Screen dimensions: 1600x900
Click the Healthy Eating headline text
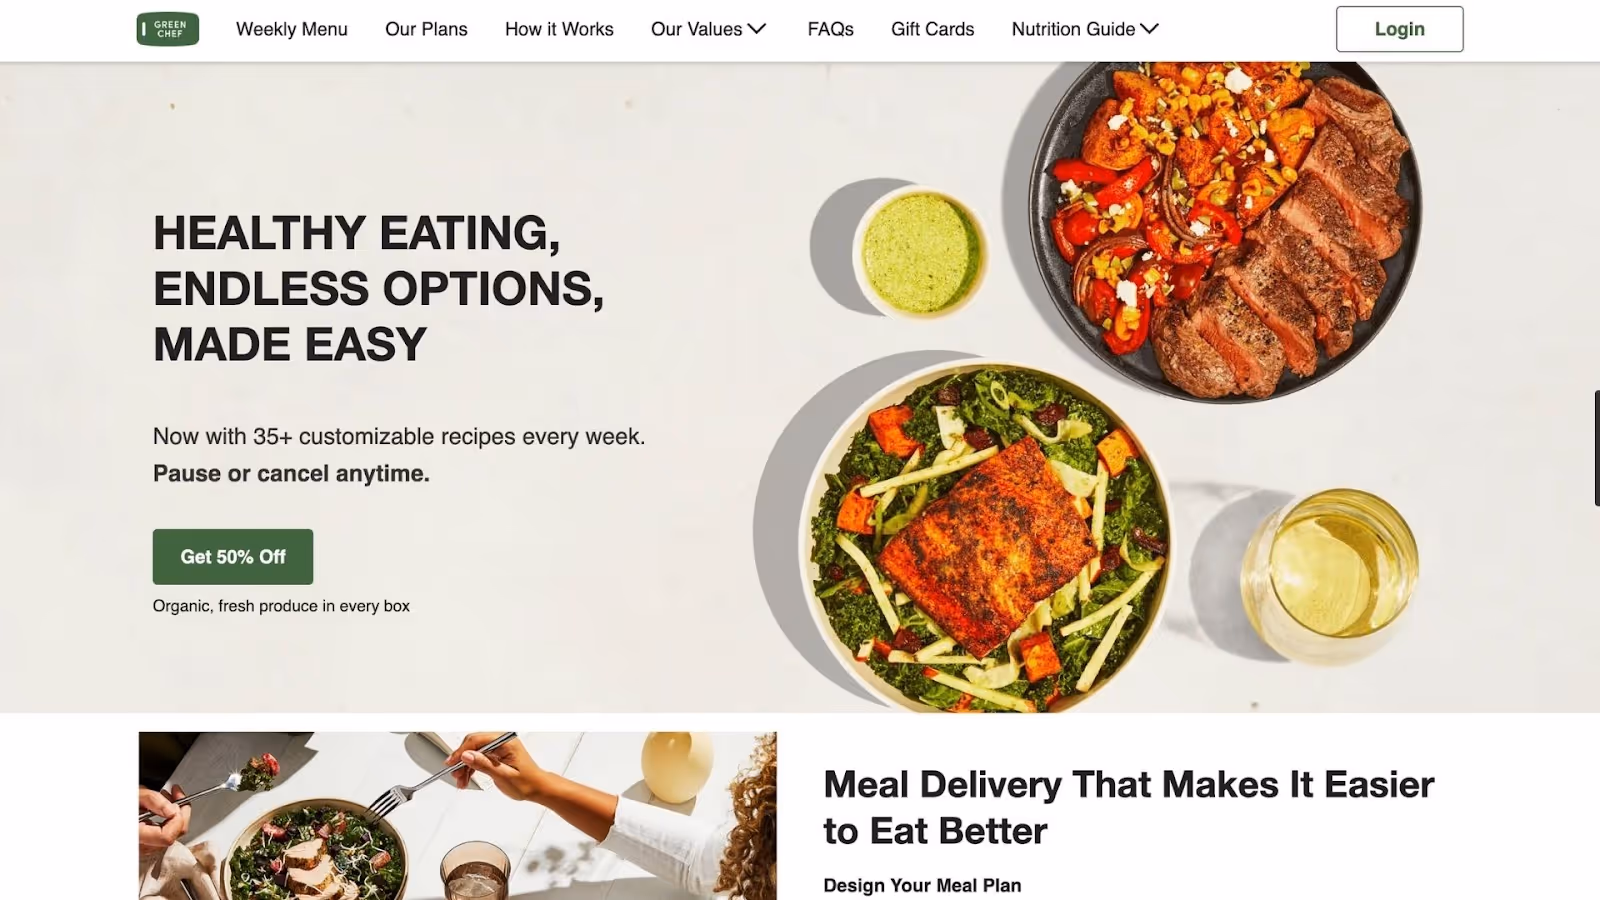click(378, 289)
